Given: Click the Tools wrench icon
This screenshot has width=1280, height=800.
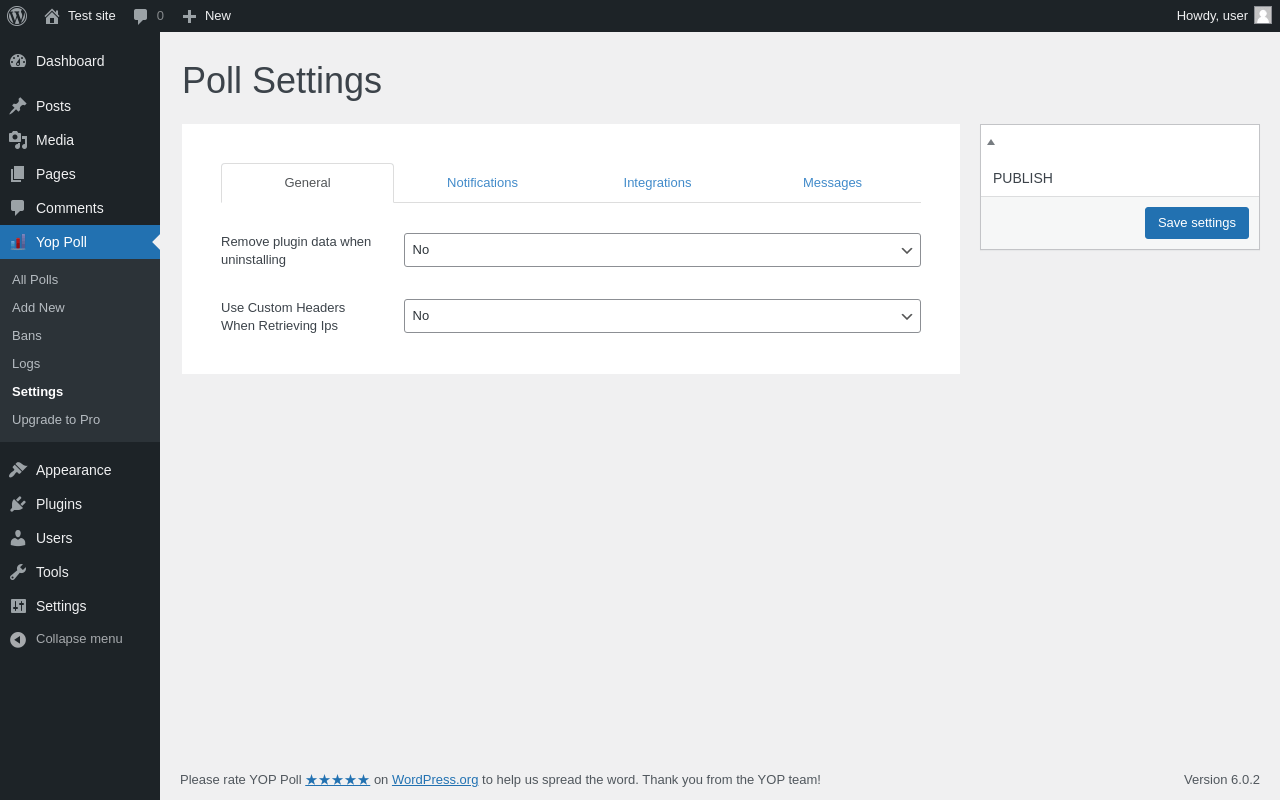Looking at the screenshot, I should (18, 572).
